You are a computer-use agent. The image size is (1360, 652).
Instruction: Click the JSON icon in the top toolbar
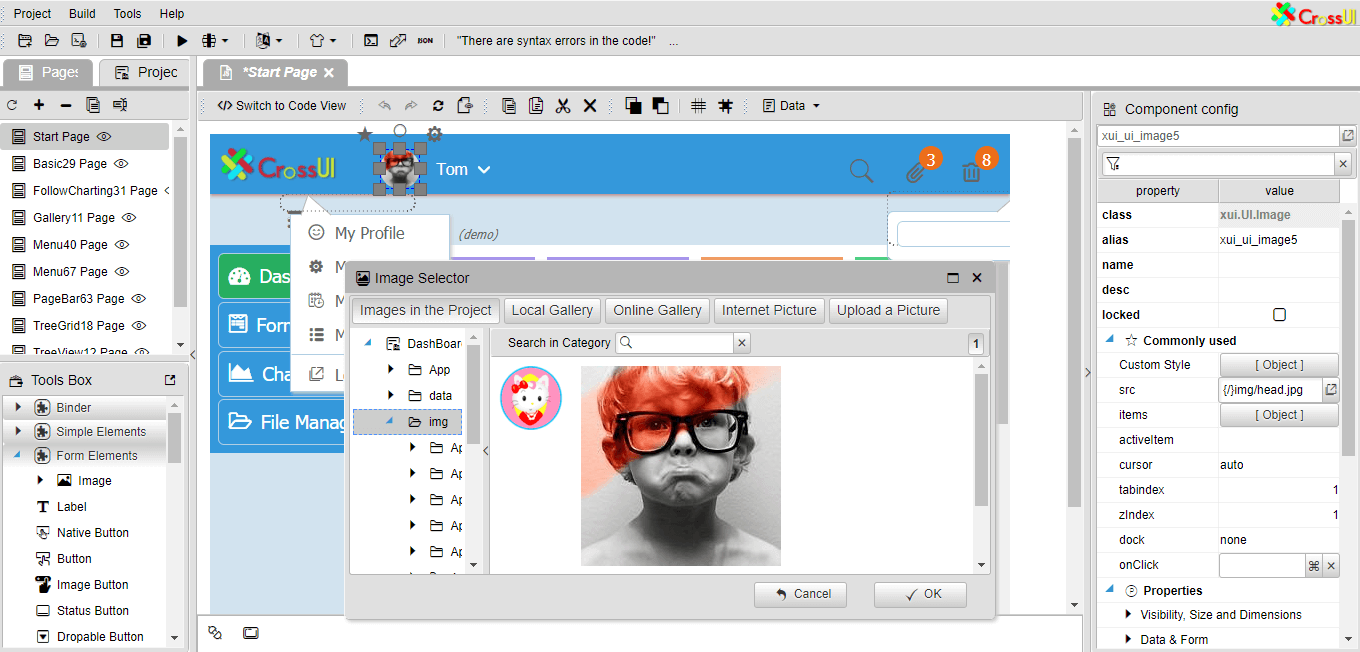click(425, 40)
